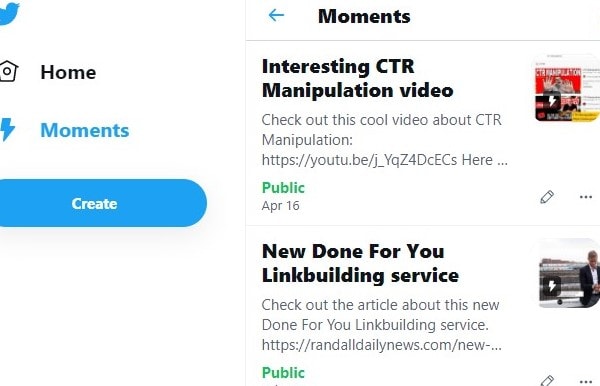Select the Moments menu label
This screenshot has width=600, height=386.
point(85,130)
